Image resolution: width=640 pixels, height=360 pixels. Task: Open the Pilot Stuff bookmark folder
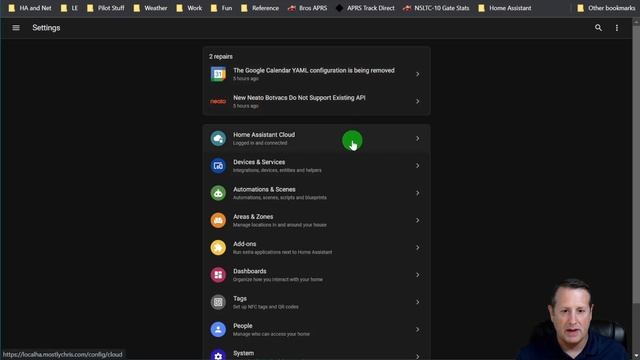click(x=106, y=8)
